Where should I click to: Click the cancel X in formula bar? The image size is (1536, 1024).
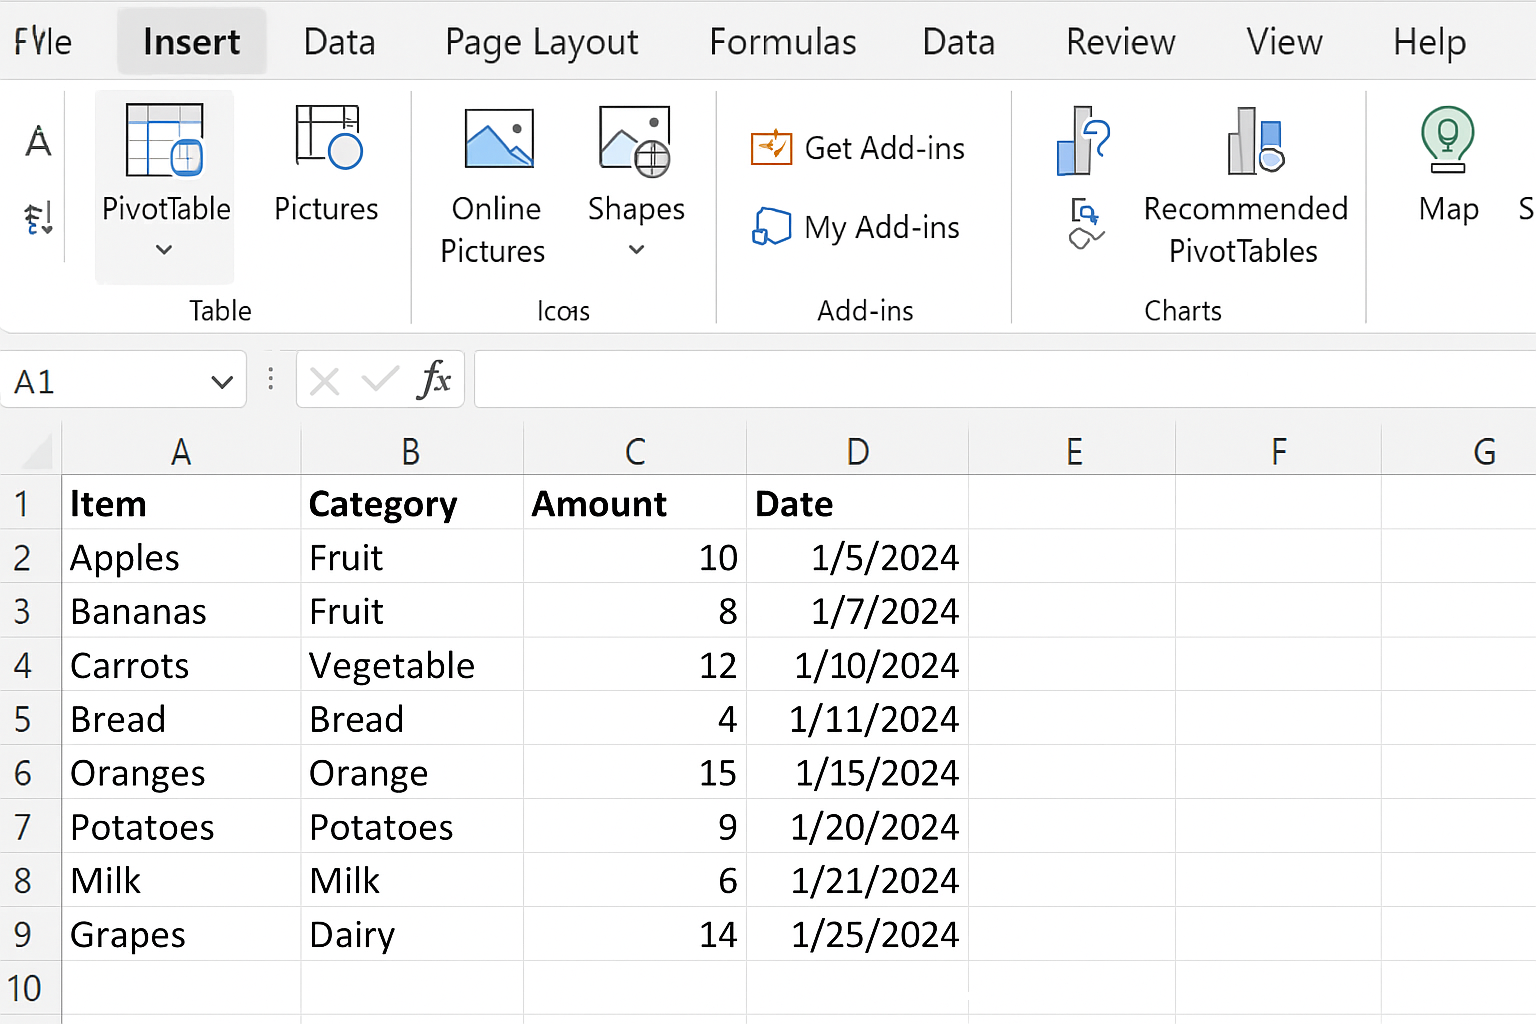point(324,381)
